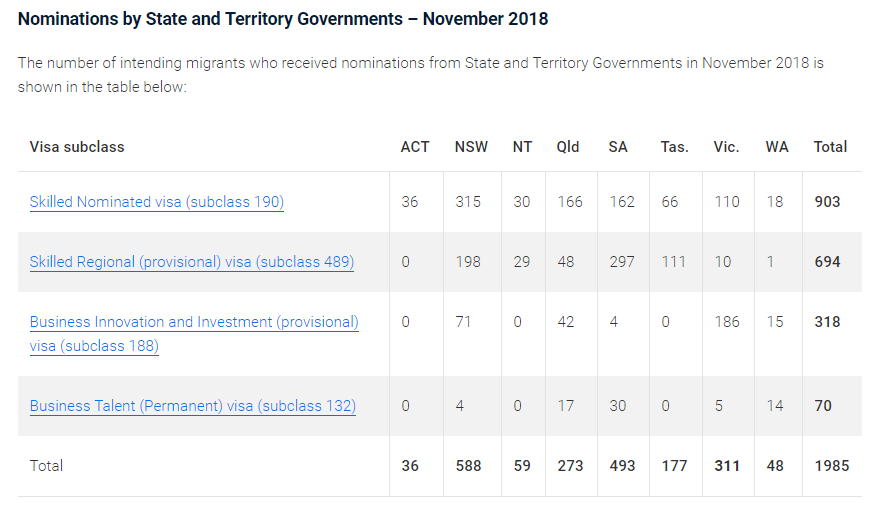This screenshot has width=880, height=506.
Task: Select the NT column header
Action: 522,147
